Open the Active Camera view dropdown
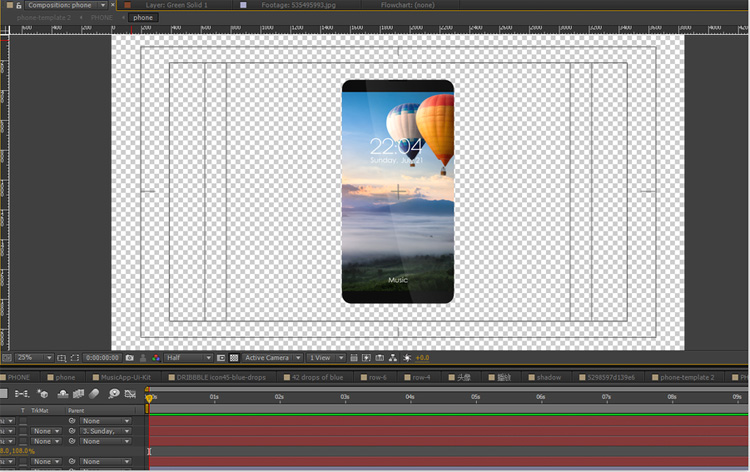 pos(272,357)
